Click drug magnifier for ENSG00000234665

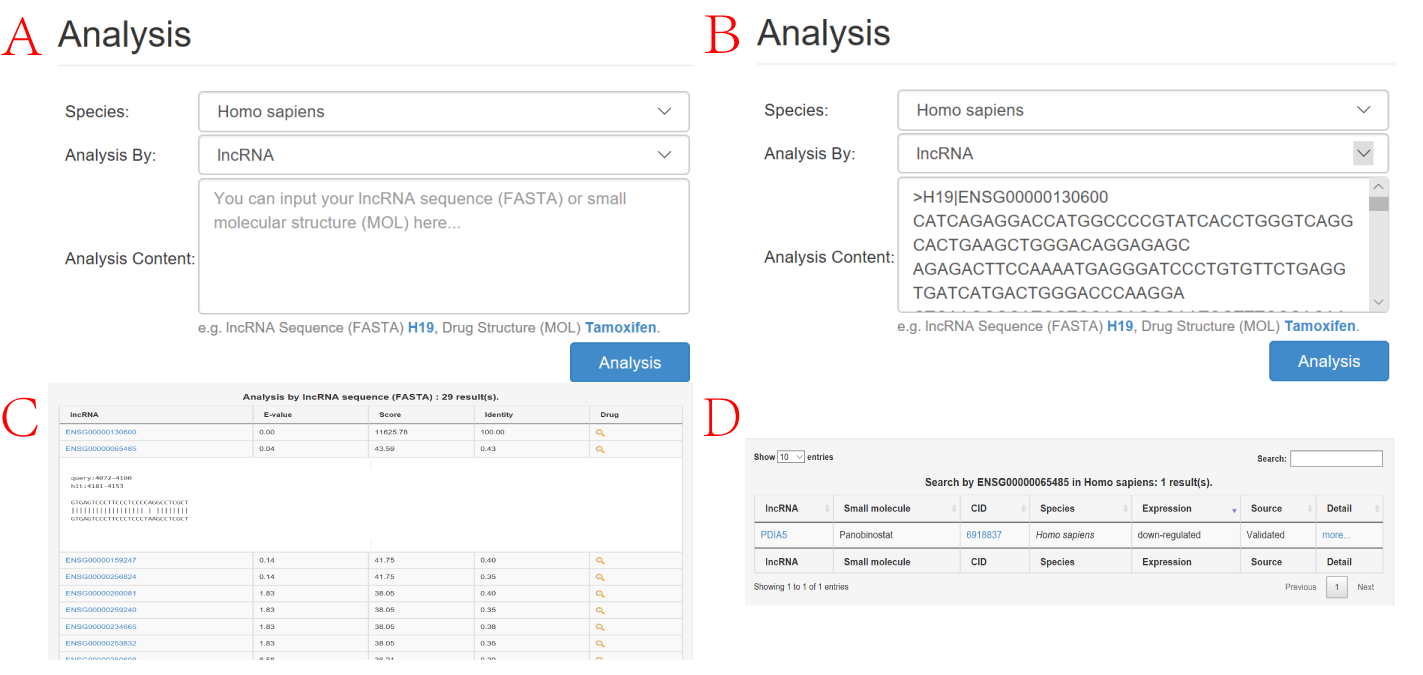click(600, 626)
